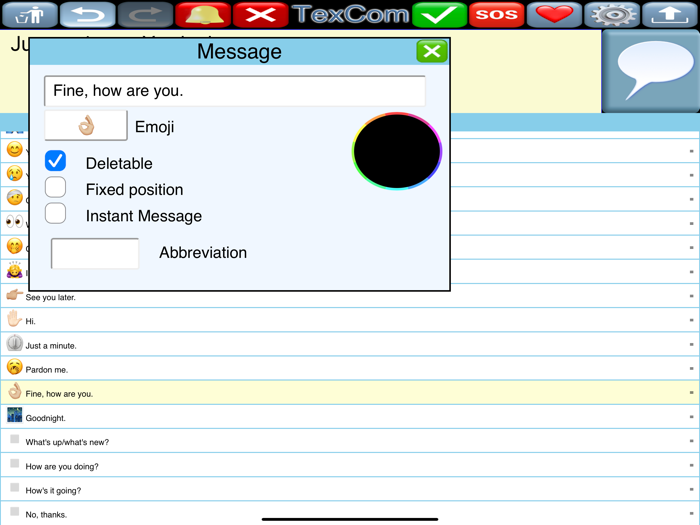Tap the smiling face emoji list icon

point(15,149)
